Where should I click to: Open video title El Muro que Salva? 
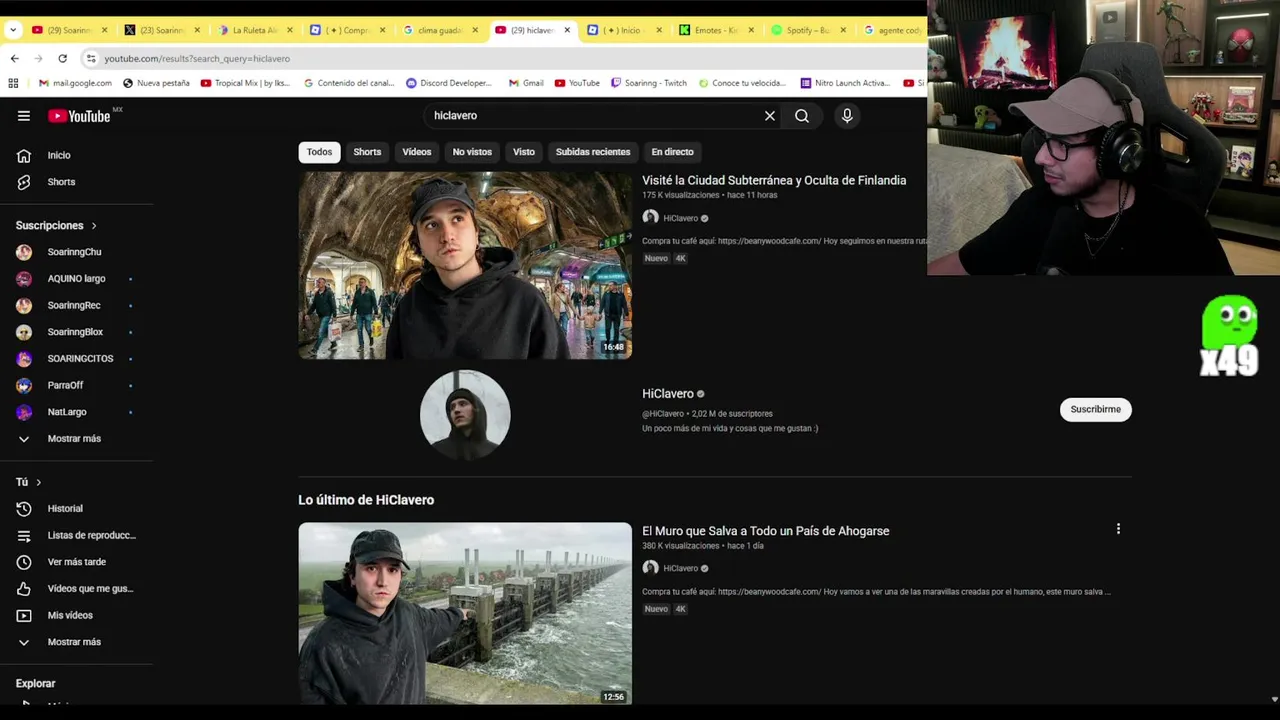click(x=765, y=531)
